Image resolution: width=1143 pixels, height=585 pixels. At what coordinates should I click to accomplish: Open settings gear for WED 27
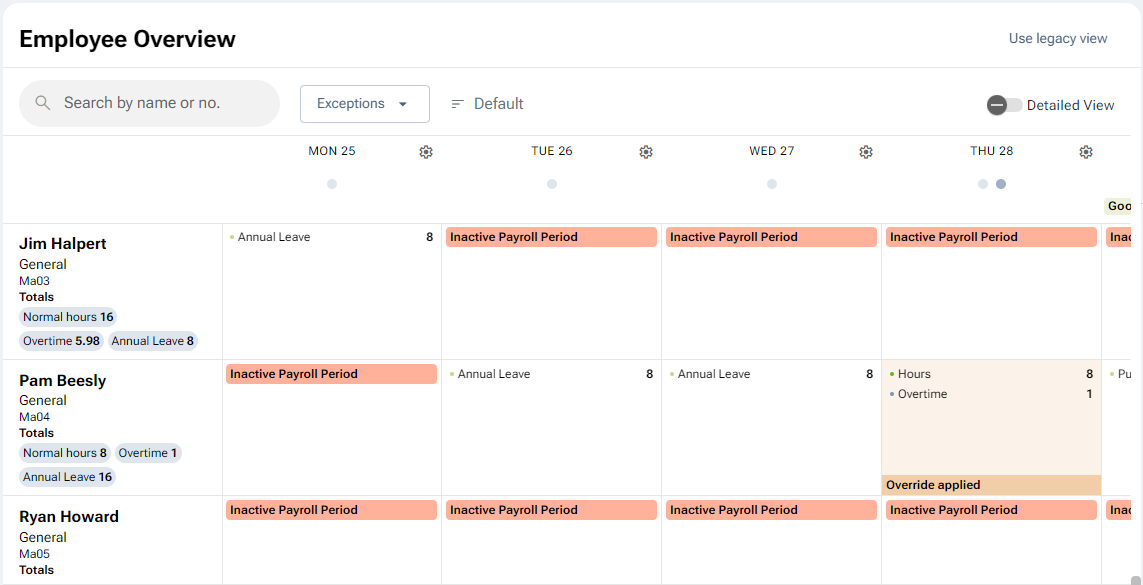pyautogui.click(x=866, y=152)
